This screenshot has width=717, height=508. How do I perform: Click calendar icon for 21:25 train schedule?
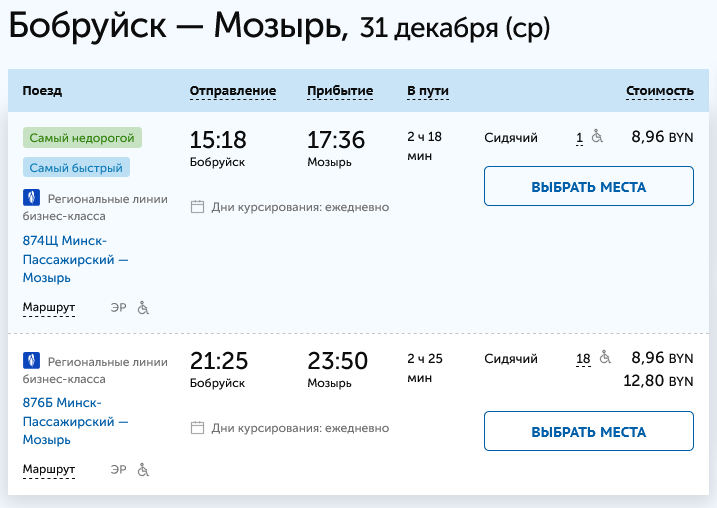click(197, 428)
